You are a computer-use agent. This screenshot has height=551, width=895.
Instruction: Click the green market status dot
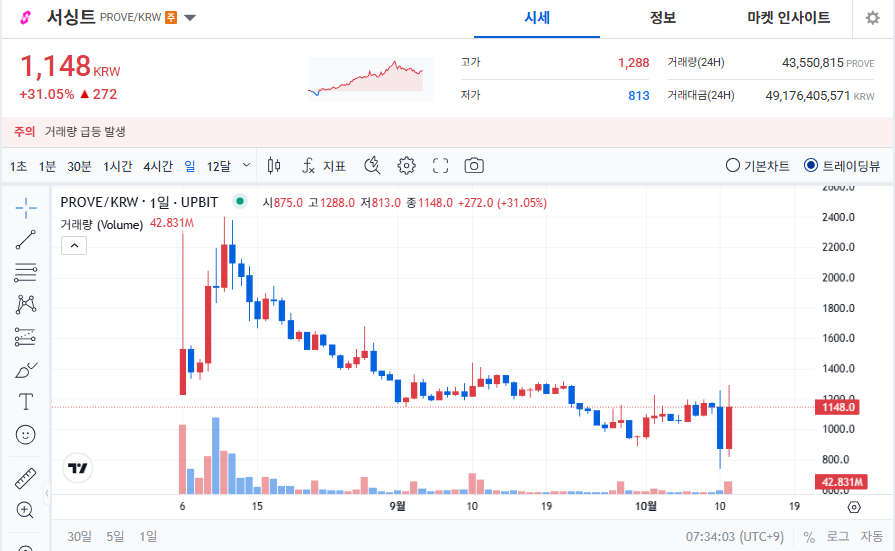(240, 201)
